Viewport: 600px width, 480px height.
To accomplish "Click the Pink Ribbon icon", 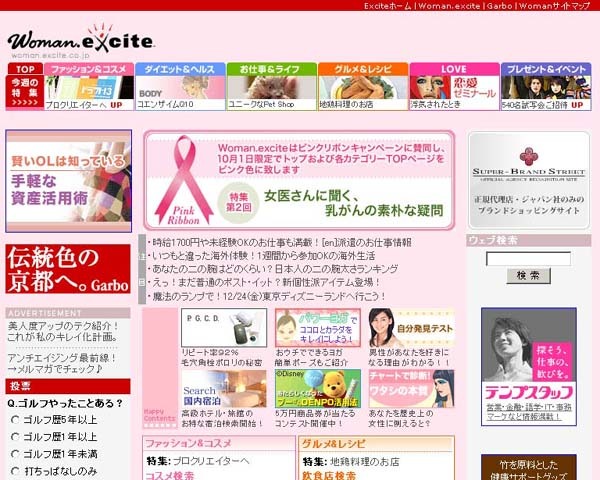I will point(183,180).
